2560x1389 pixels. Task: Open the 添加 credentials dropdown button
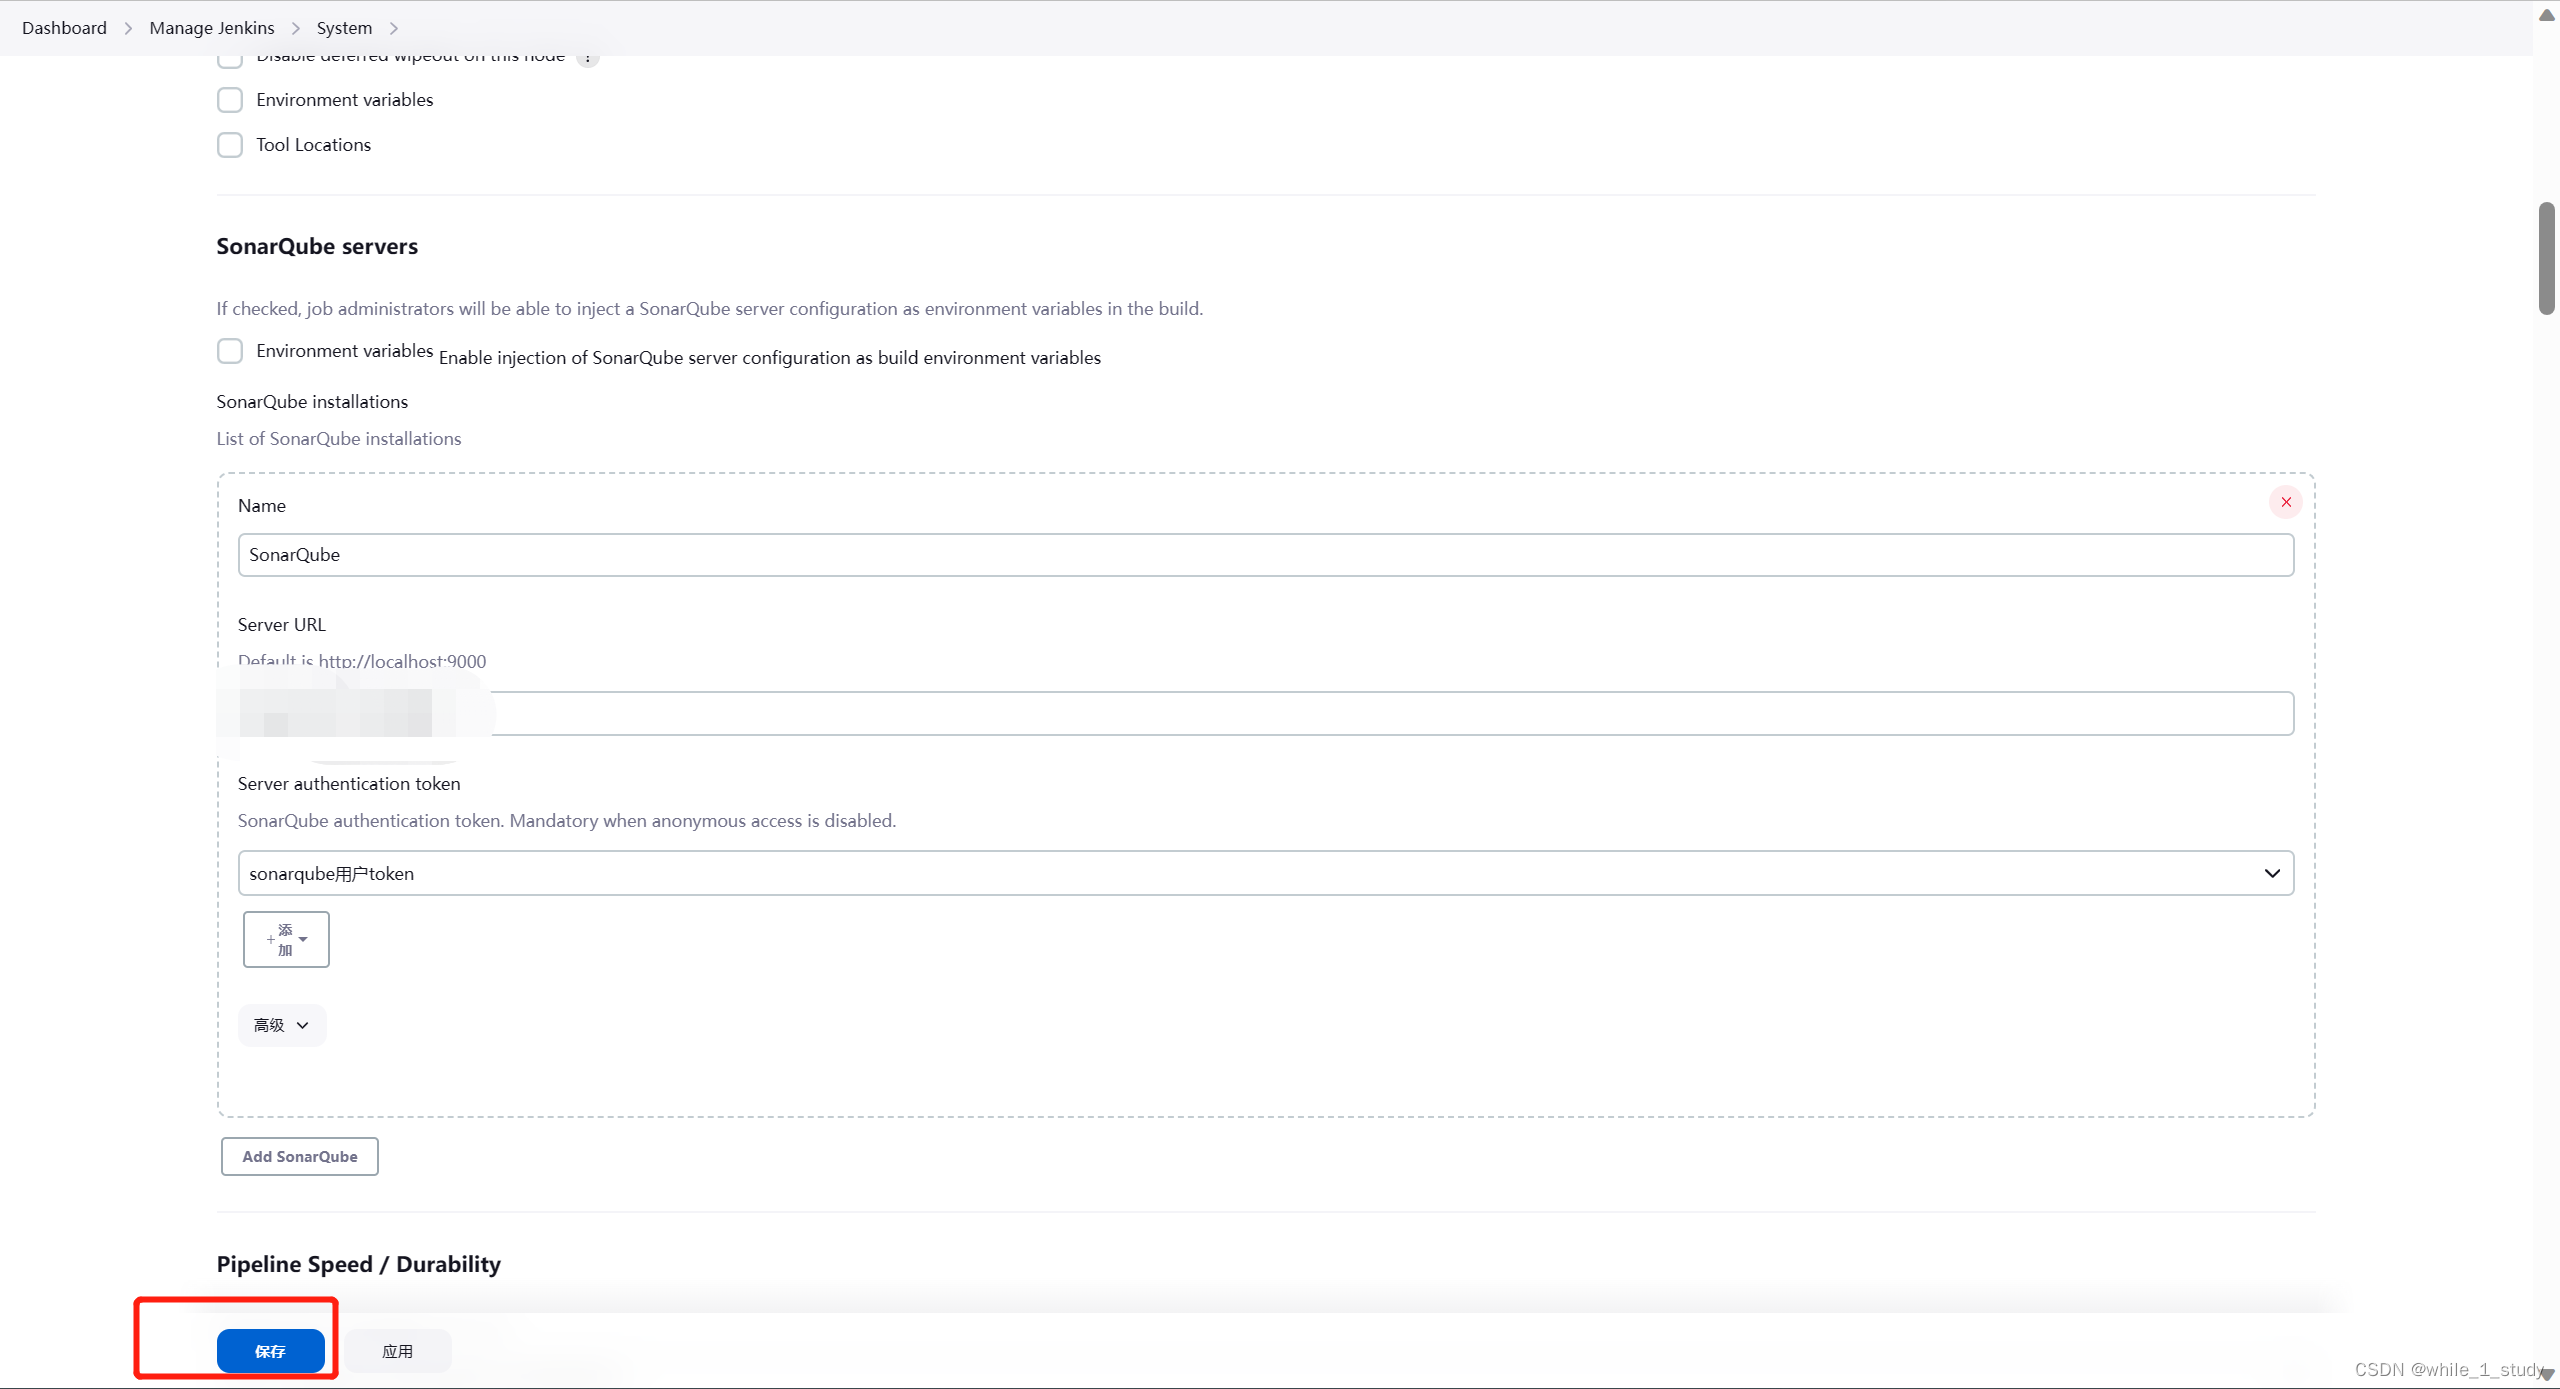click(286, 939)
